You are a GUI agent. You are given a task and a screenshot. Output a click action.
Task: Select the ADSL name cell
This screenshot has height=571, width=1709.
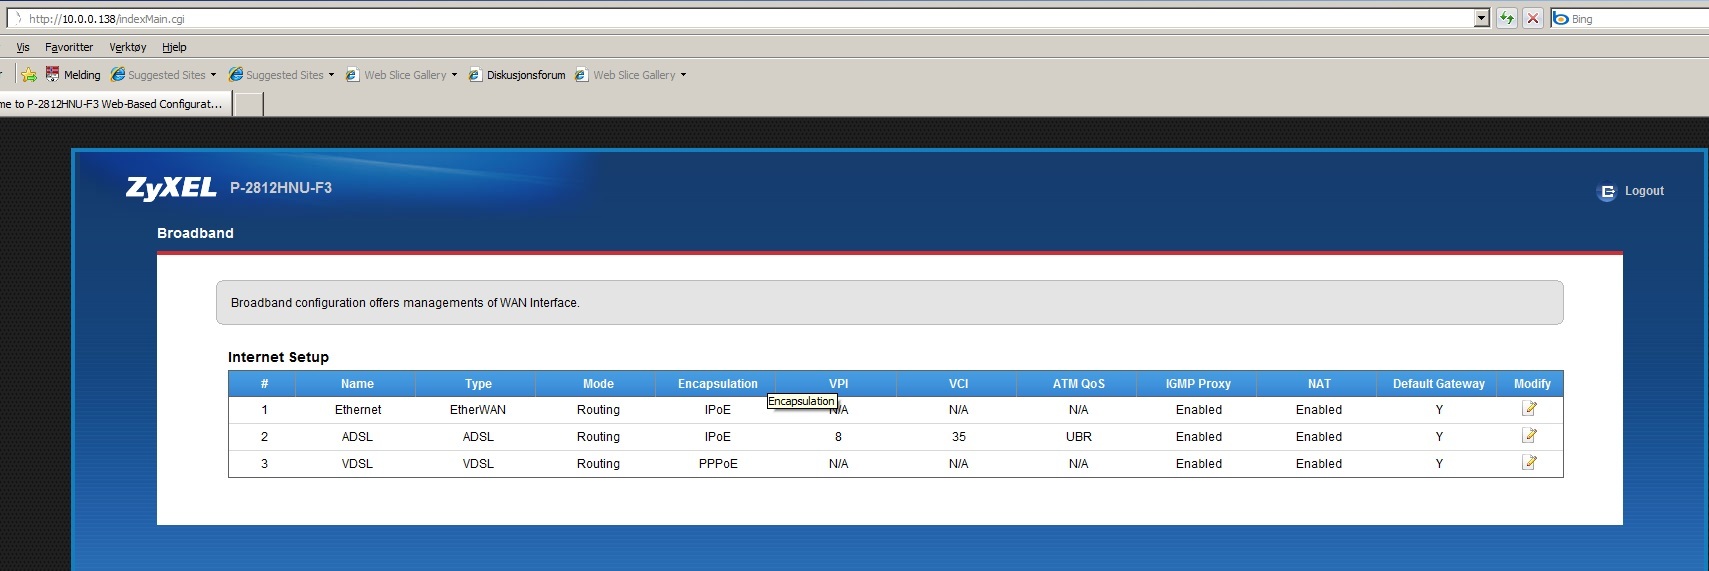[357, 437]
